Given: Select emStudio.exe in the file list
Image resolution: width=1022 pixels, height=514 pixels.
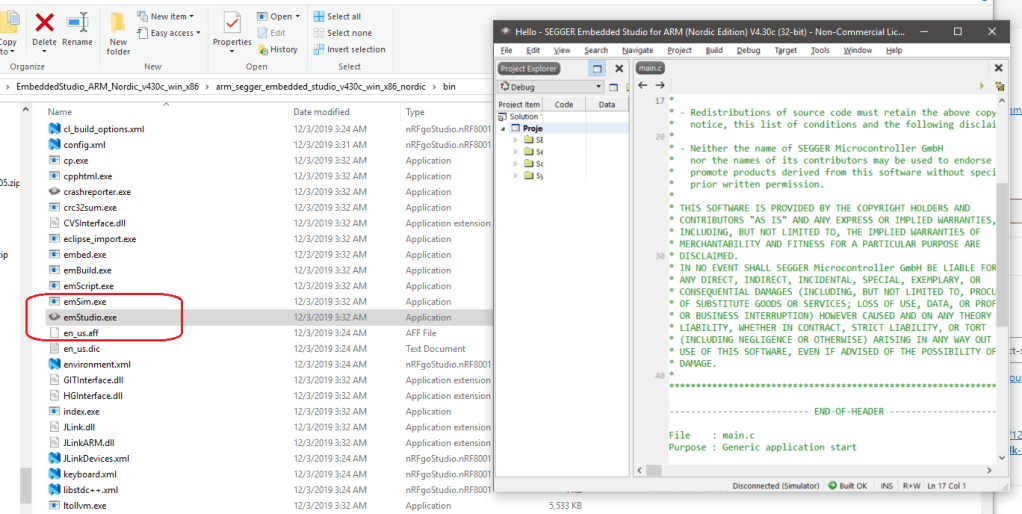Looking at the screenshot, I should click(x=90, y=317).
